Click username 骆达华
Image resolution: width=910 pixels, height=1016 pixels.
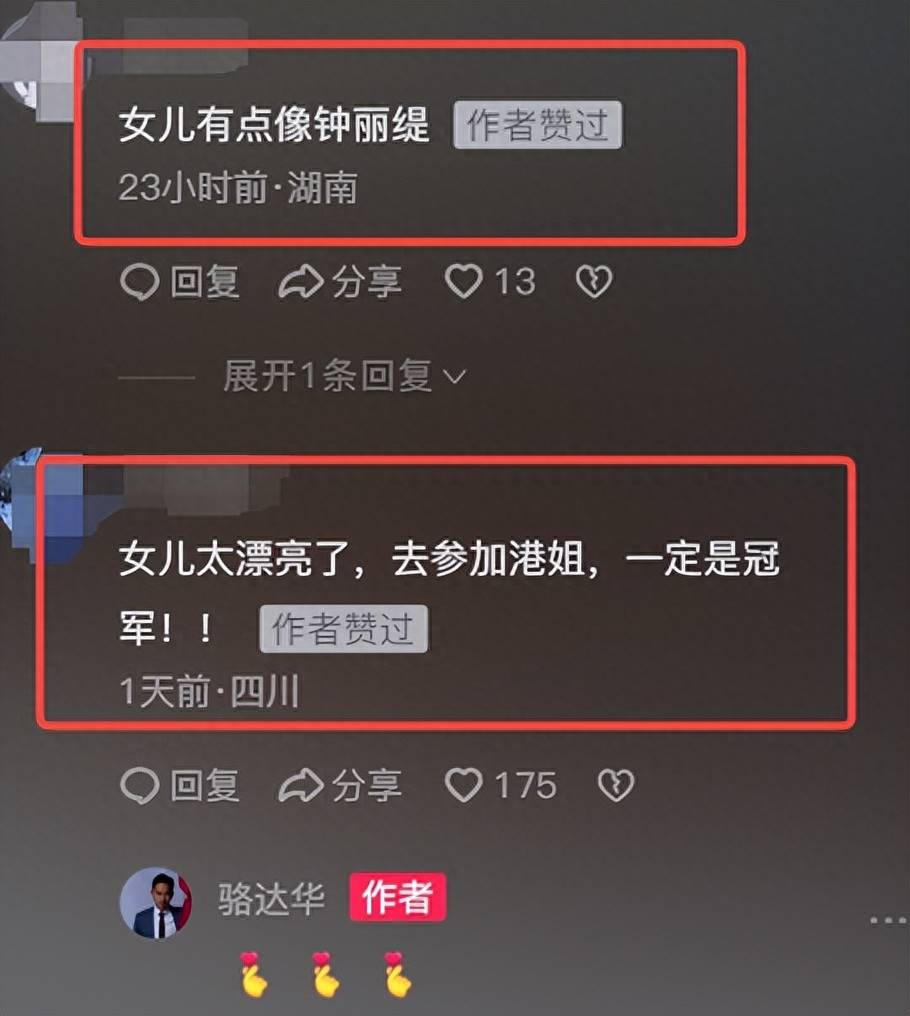[x=271, y=899]
